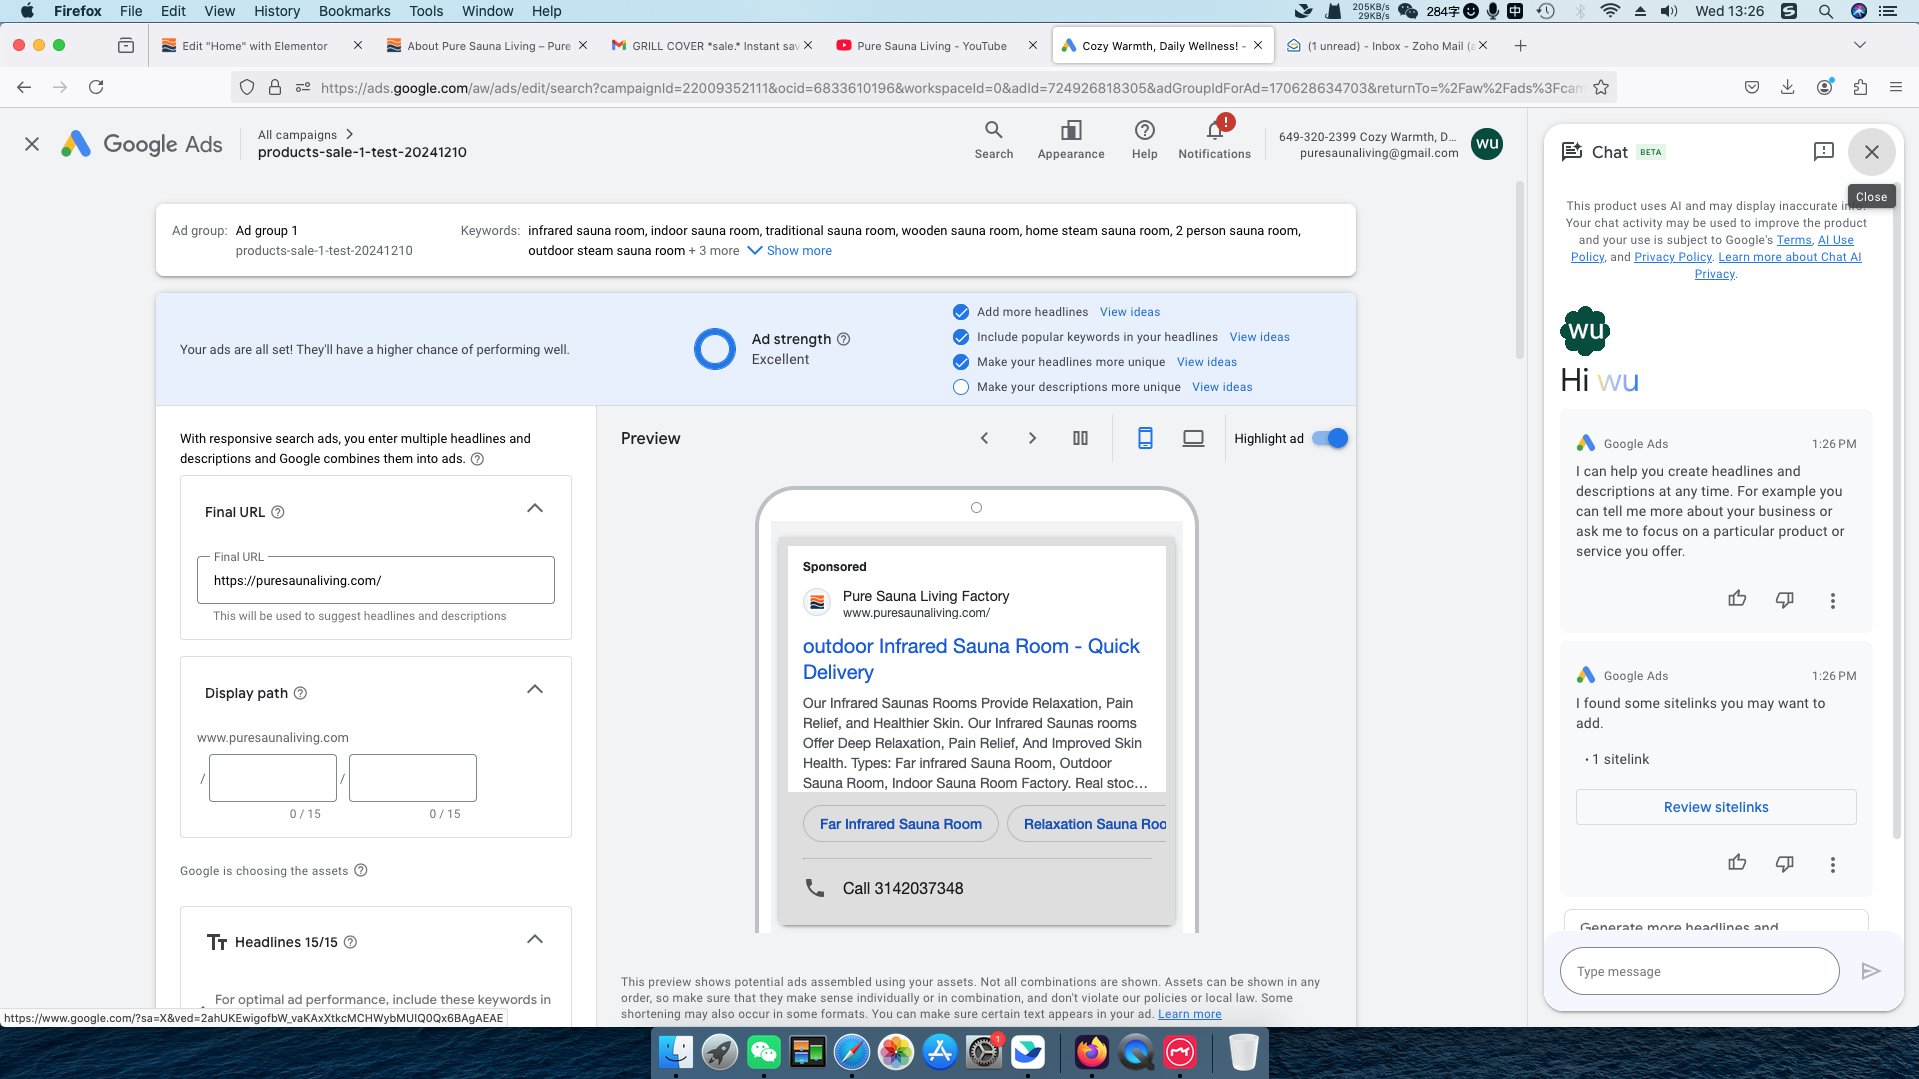1919x1079 pixels.
Task: Open View ideas for popular keywords
Action: click(1259, 337)
